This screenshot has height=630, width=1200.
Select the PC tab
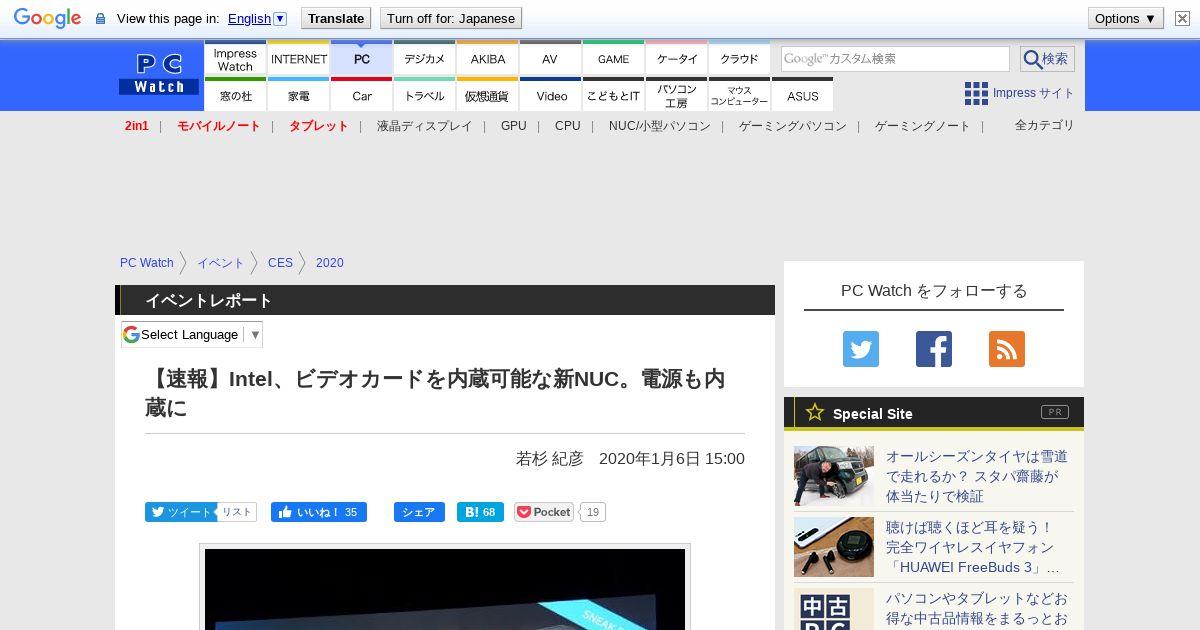click(362, 58)
